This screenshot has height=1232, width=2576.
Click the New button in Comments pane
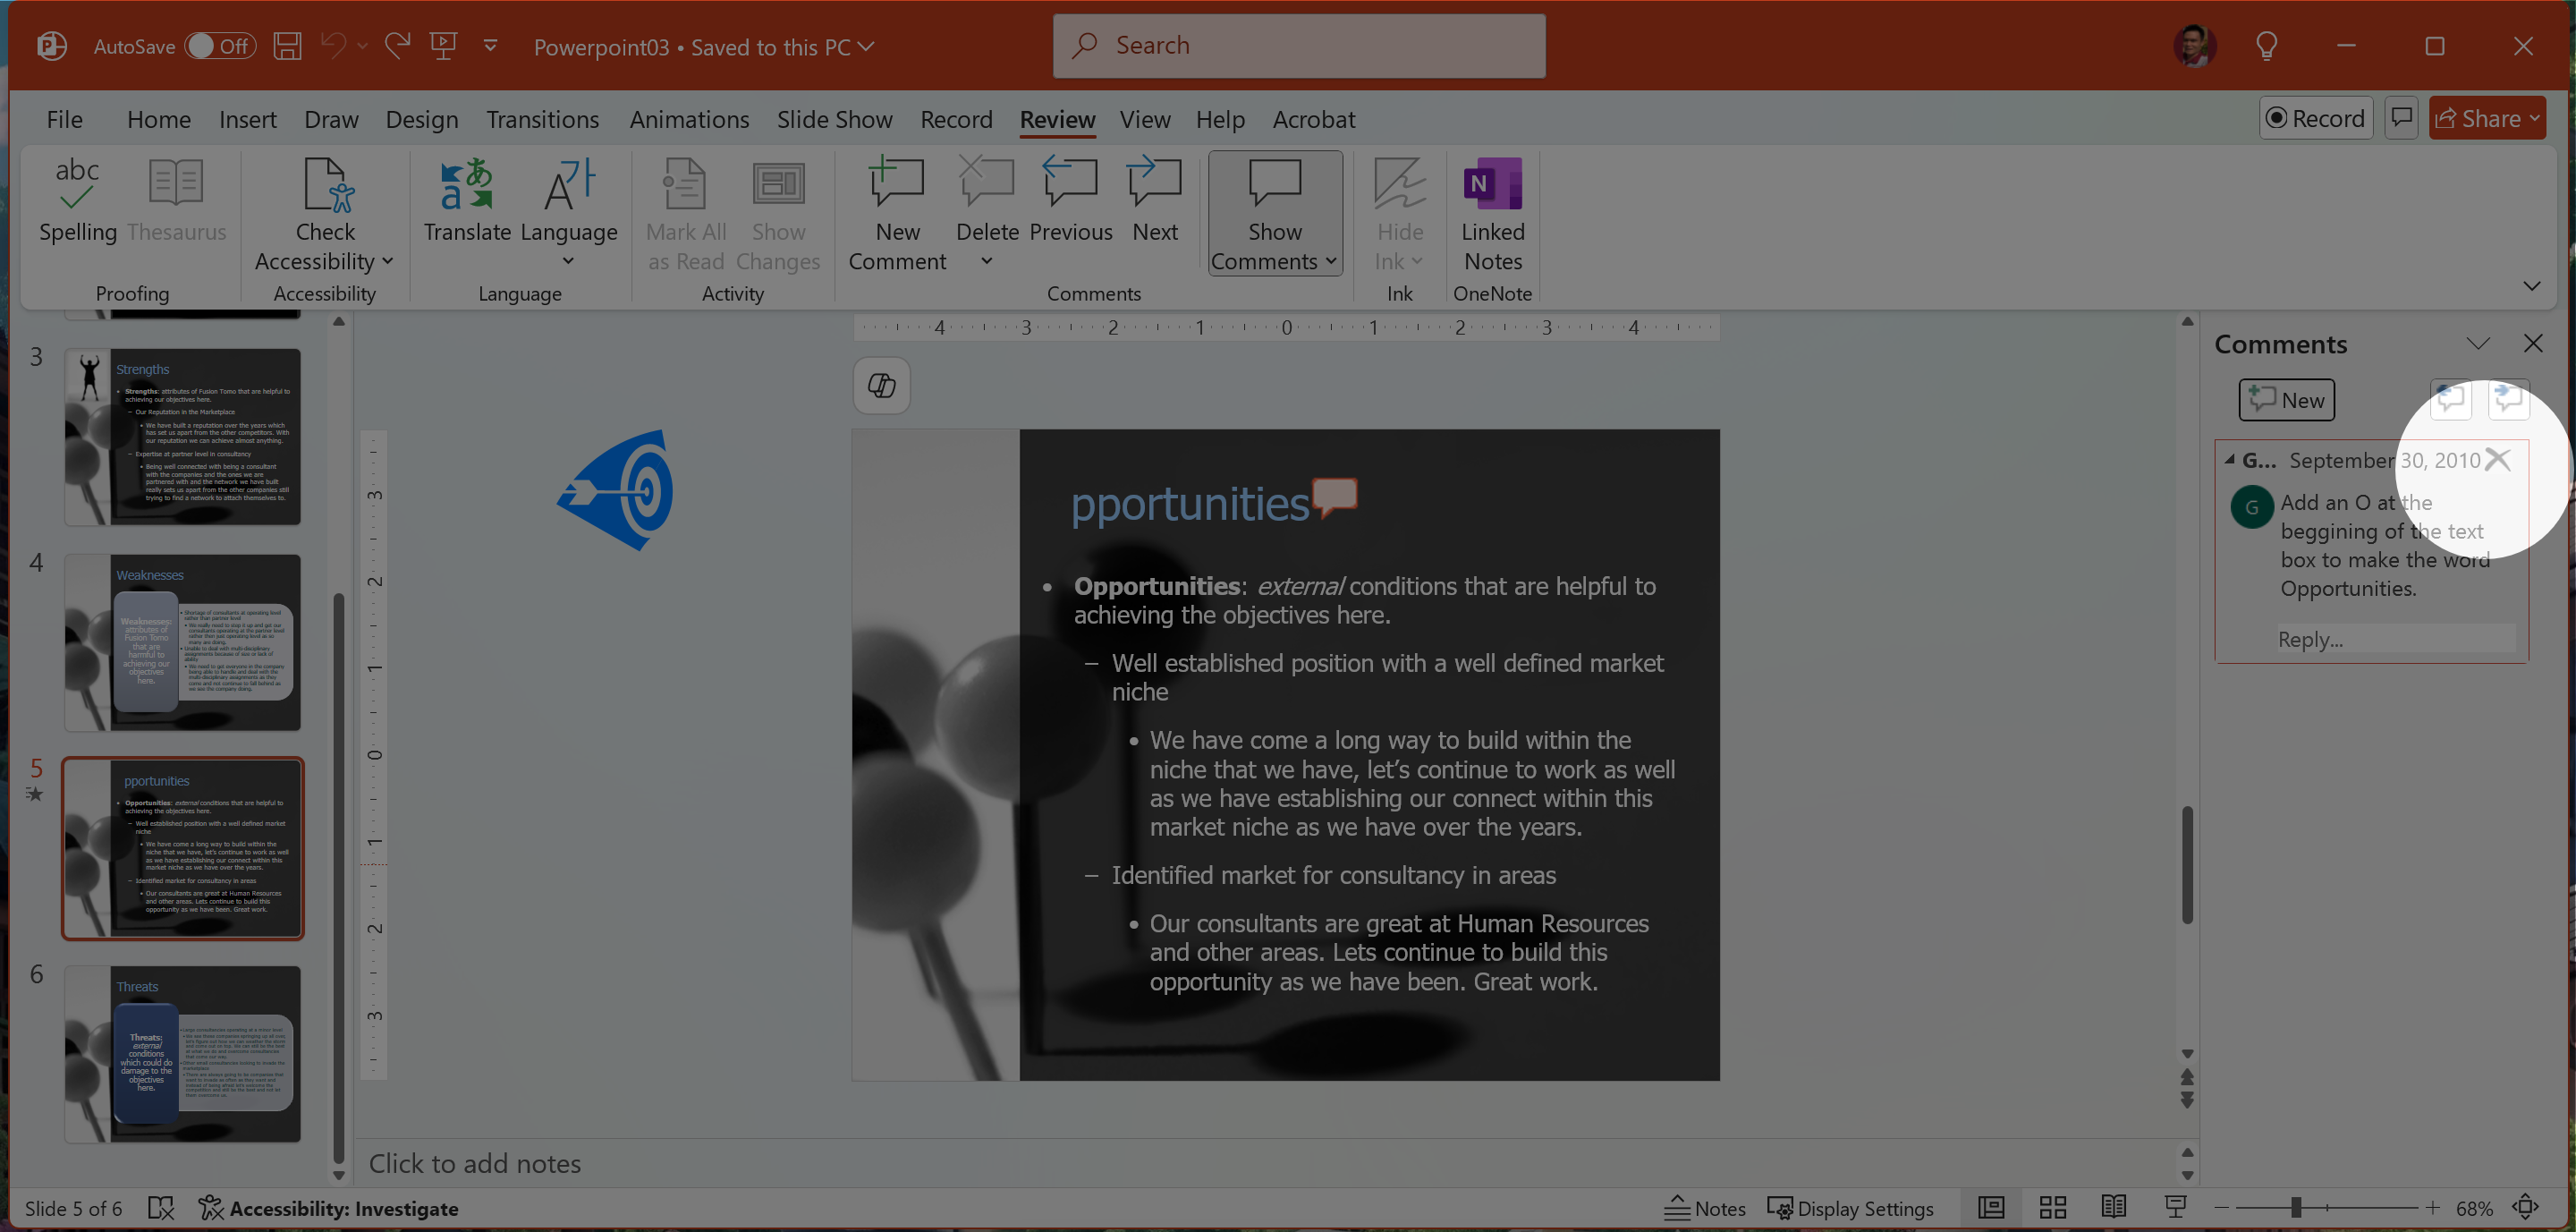tap(2286, 400)
